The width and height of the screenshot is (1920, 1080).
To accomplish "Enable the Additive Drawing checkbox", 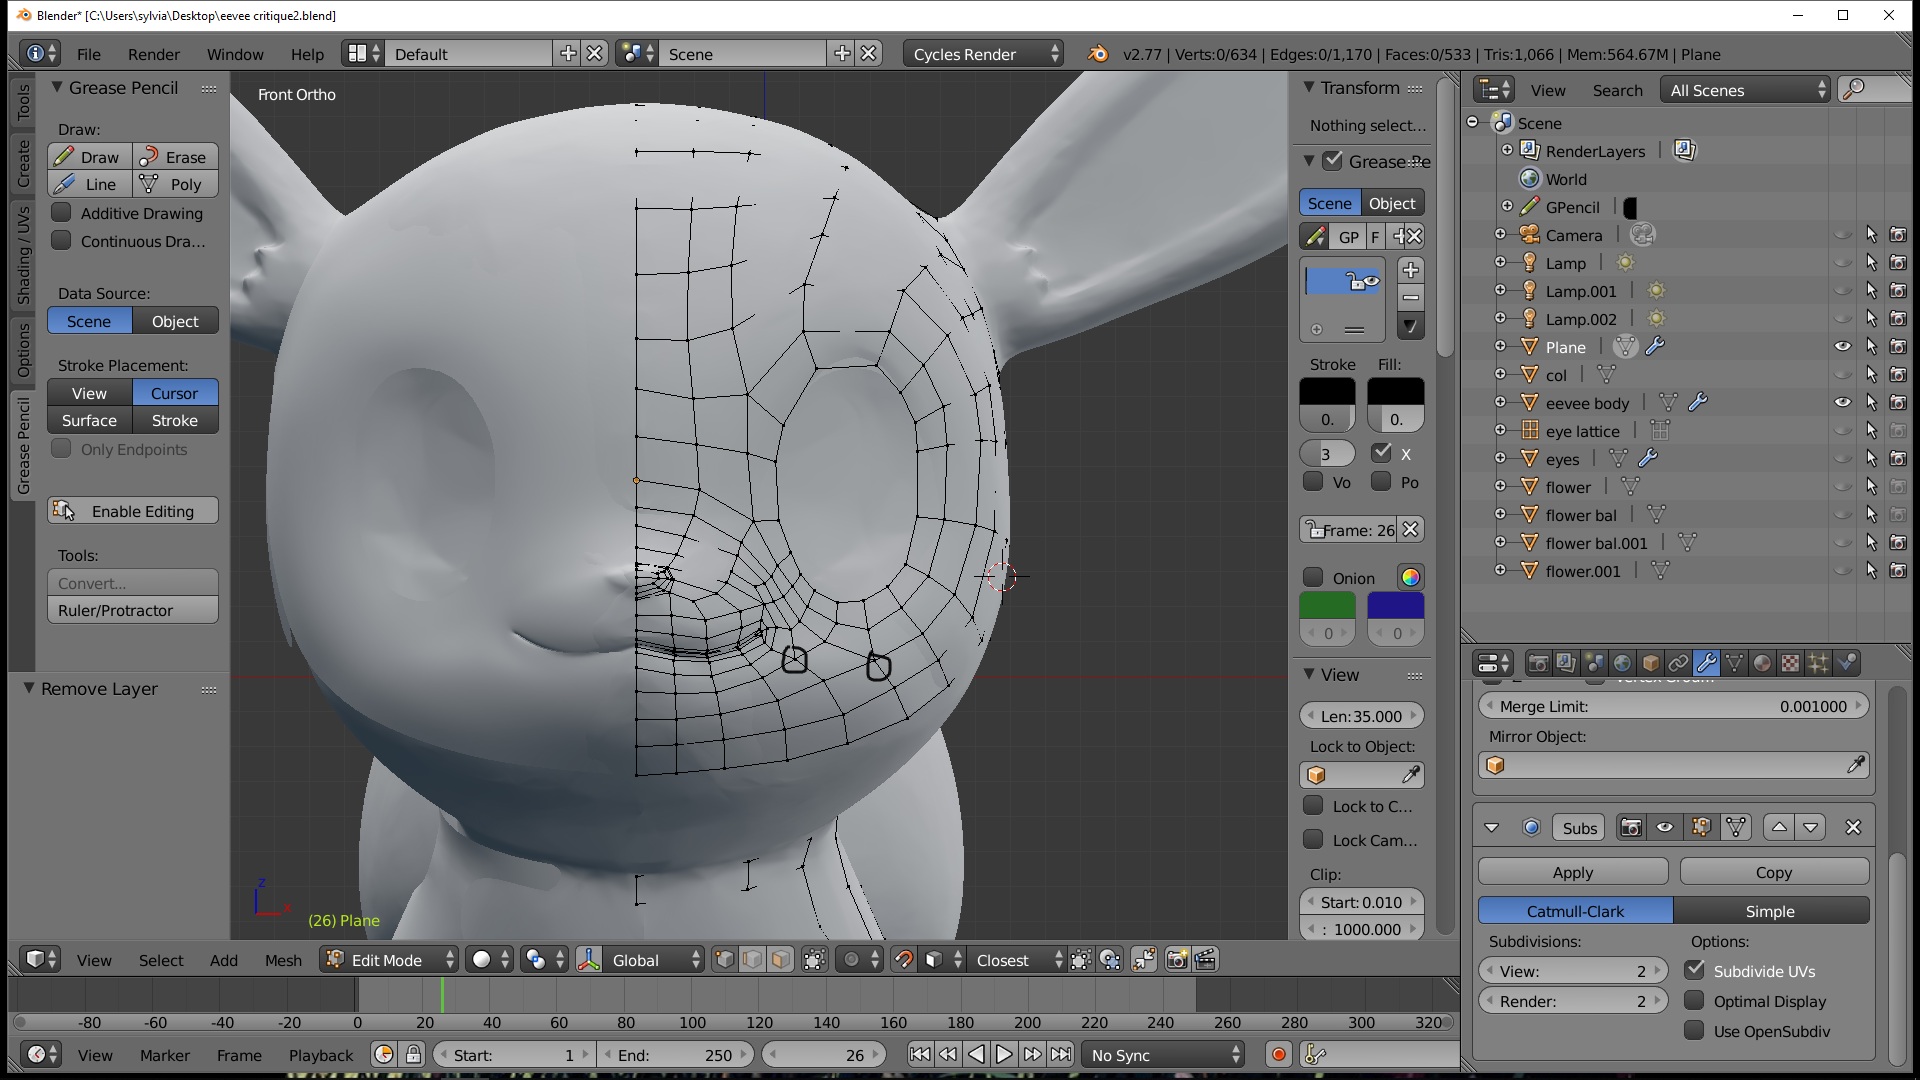I will tap(62, 213).
